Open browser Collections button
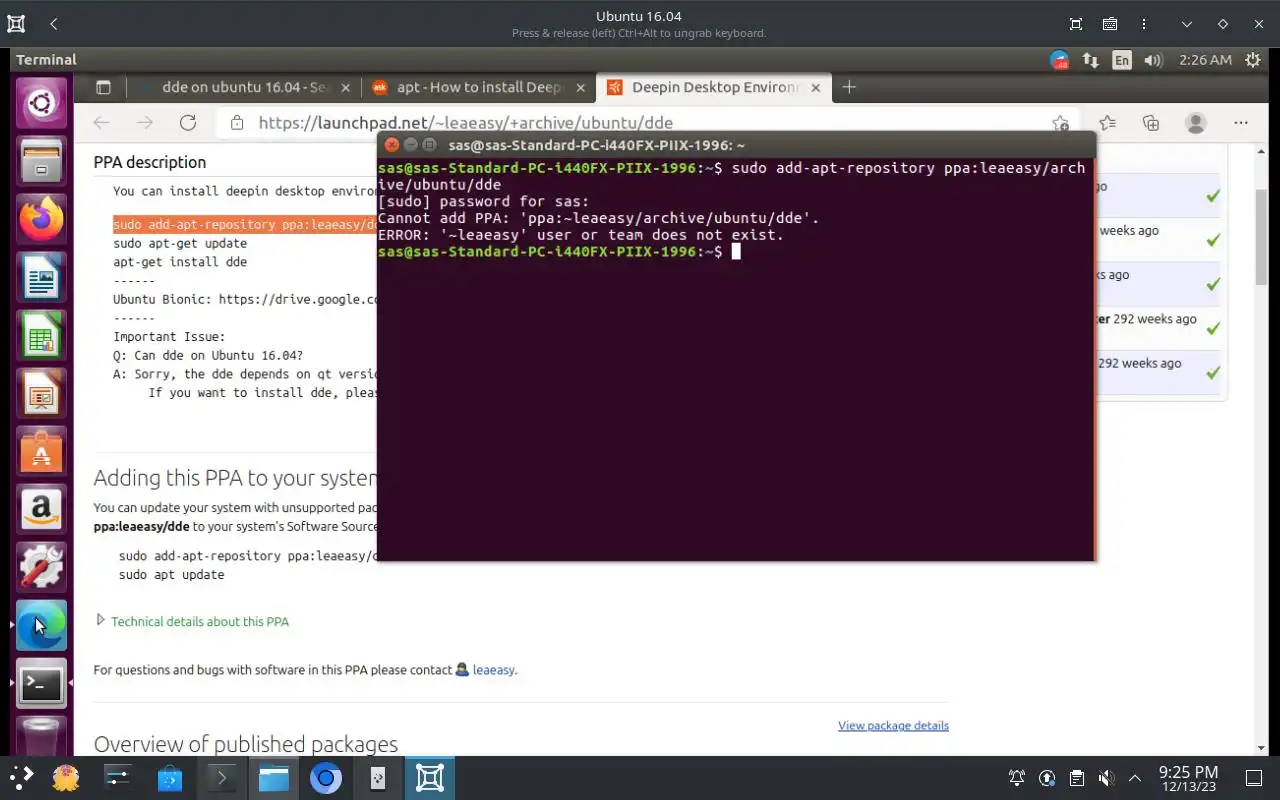The height and width of the screenshot is (800, 1280). (1151, 123)
